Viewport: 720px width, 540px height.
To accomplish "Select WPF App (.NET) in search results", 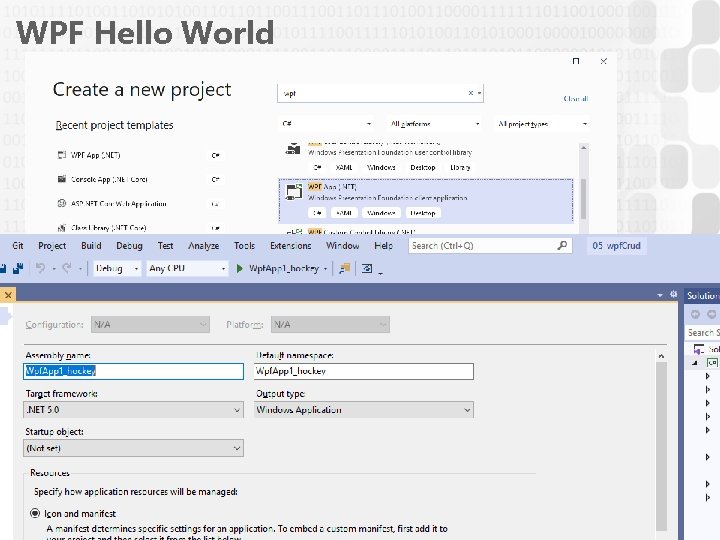I will 426,201.
